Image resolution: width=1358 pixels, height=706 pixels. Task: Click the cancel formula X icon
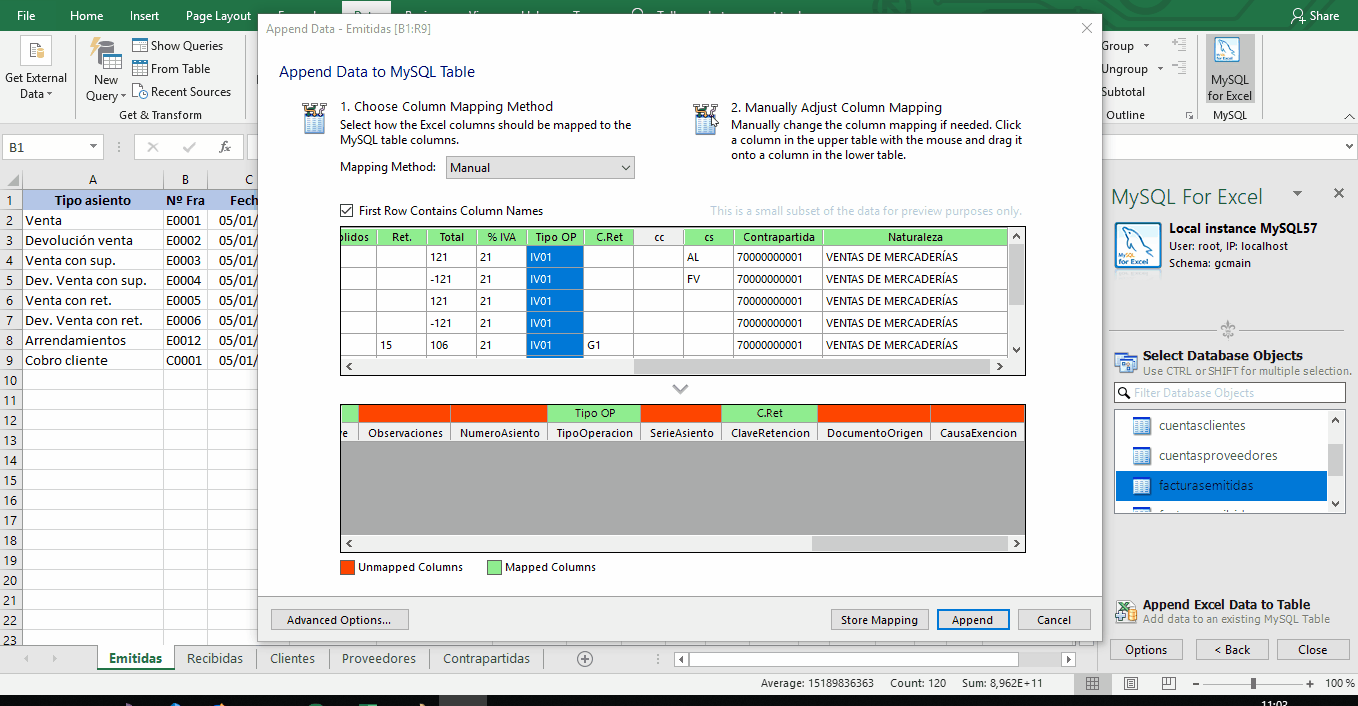point(153,147)
